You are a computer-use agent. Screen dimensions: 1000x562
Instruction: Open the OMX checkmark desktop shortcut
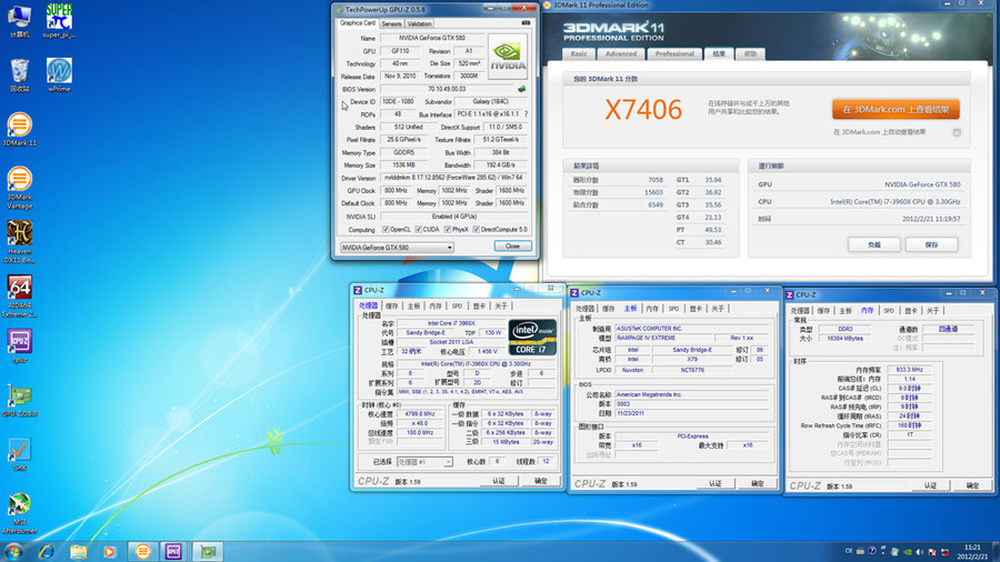[x=19, y=454]
